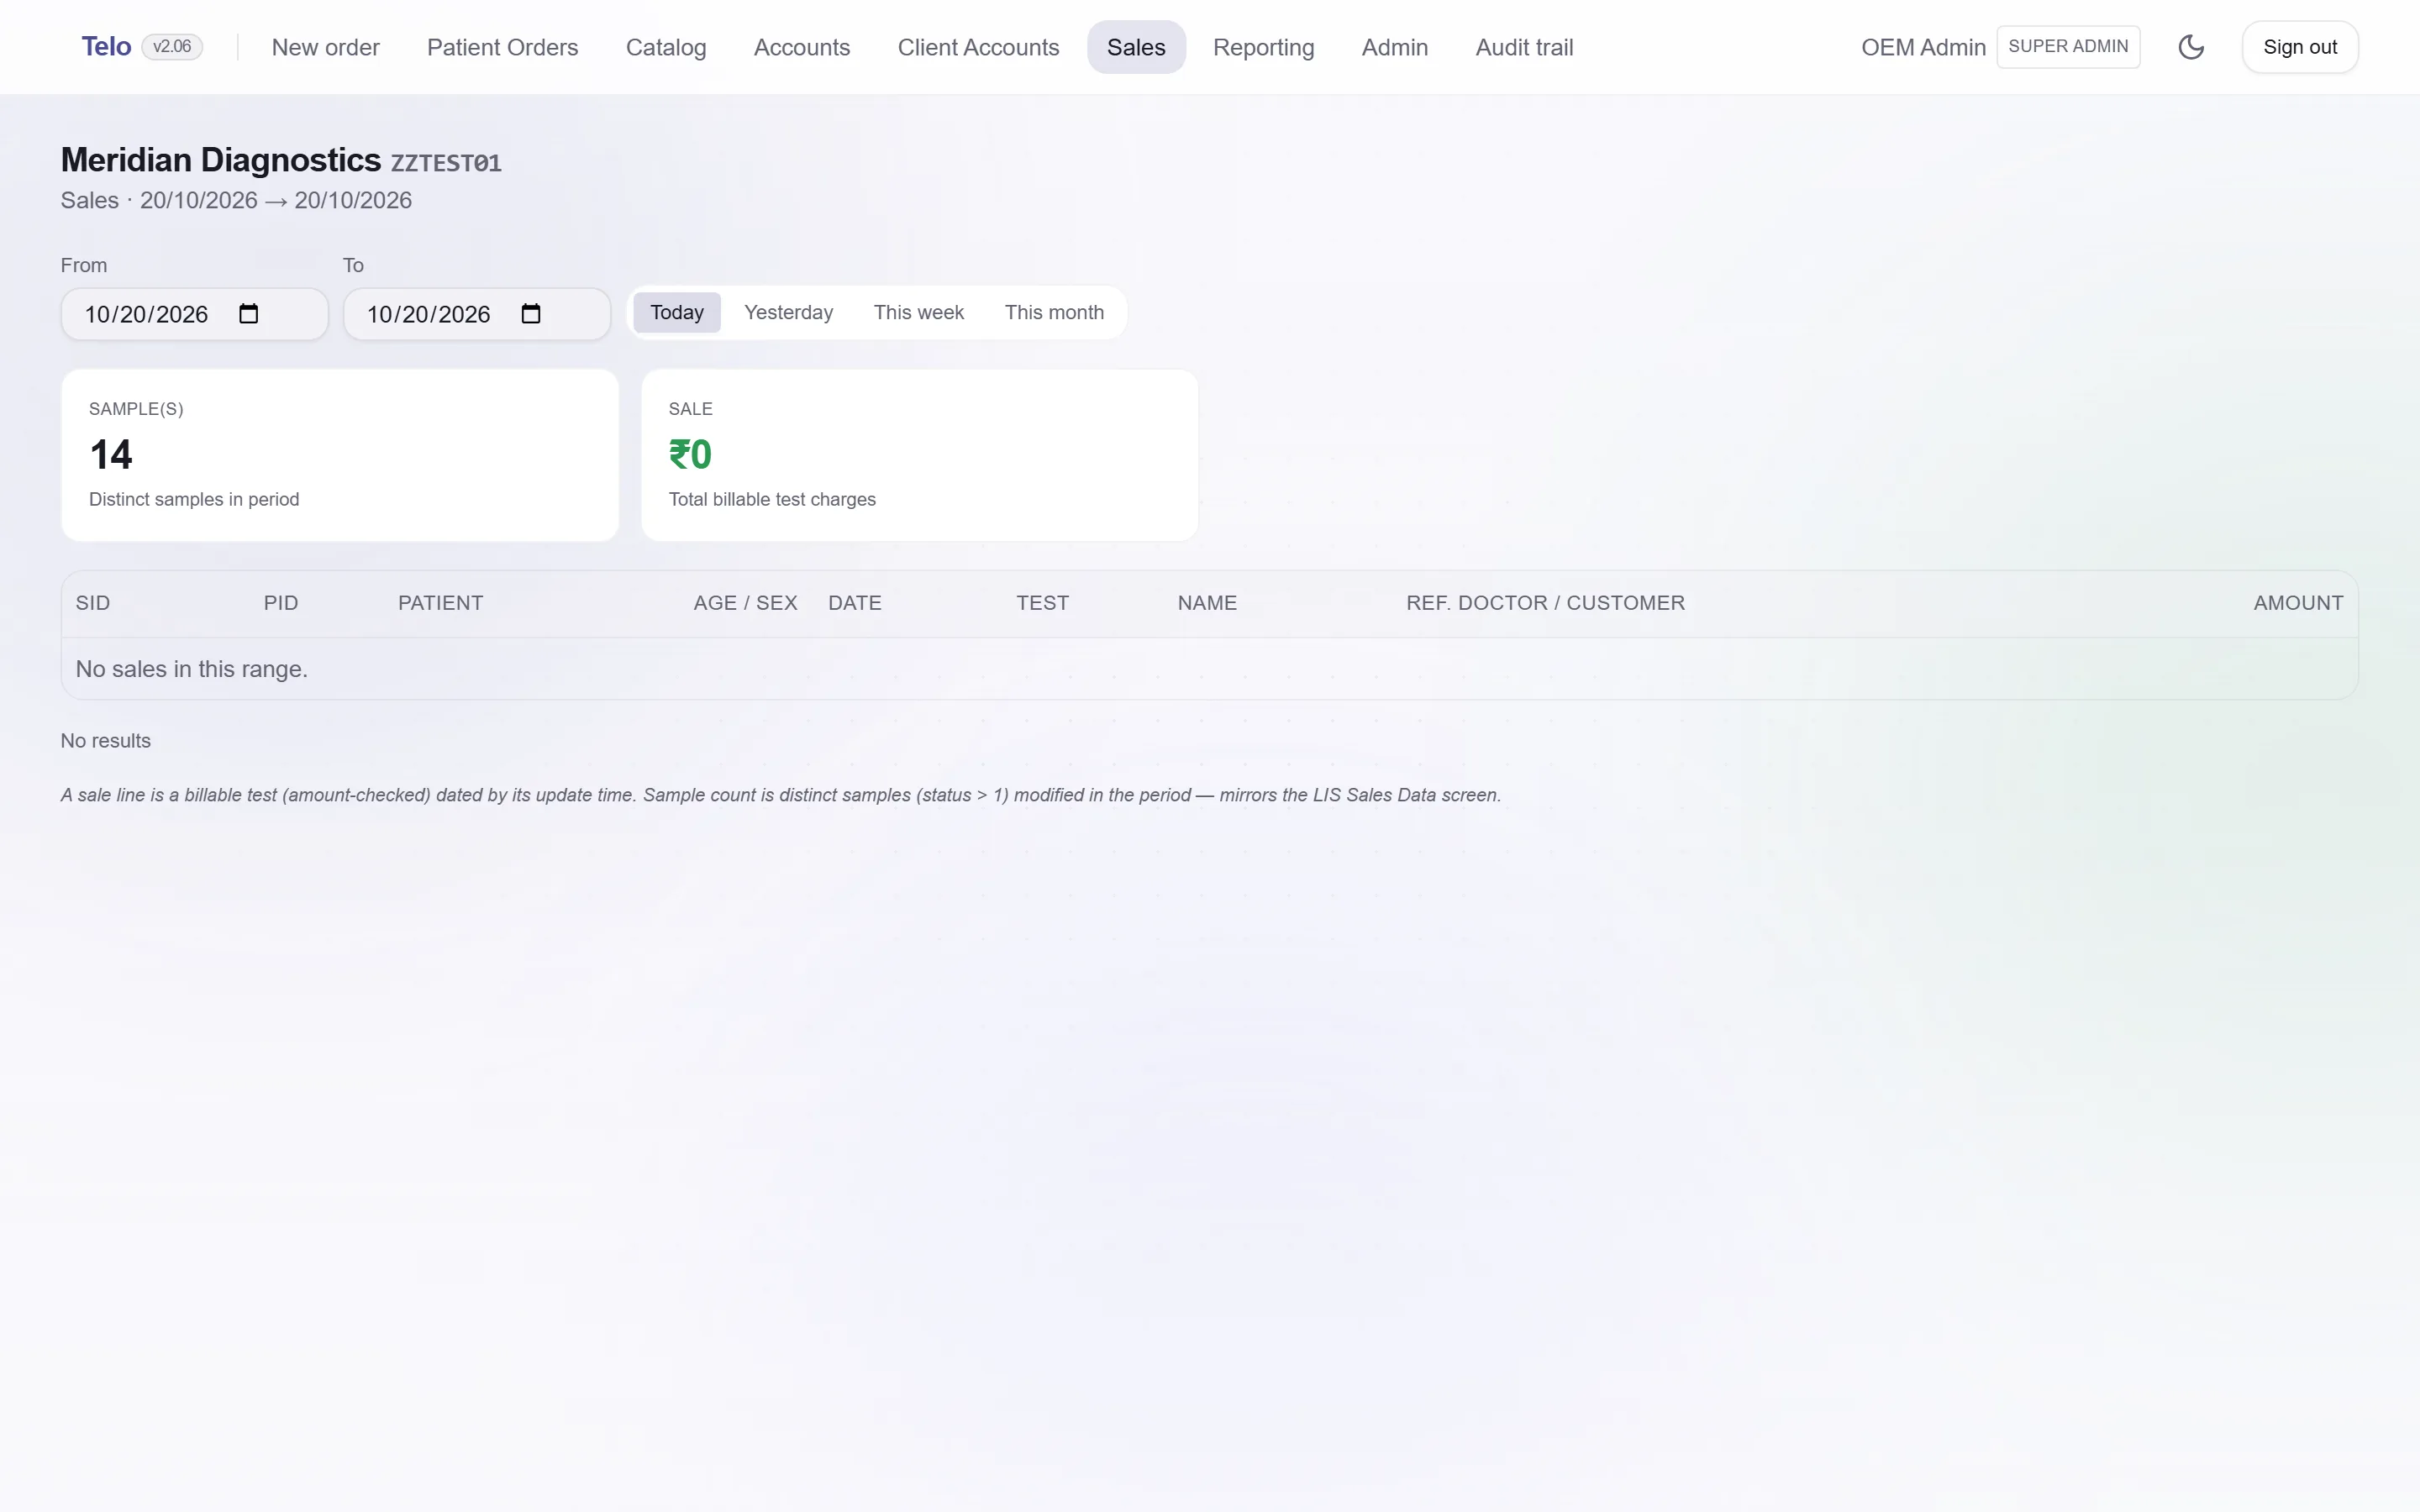The image size is (2420, 1512).
Task: Click the SID column header
Action: point(93,603)
